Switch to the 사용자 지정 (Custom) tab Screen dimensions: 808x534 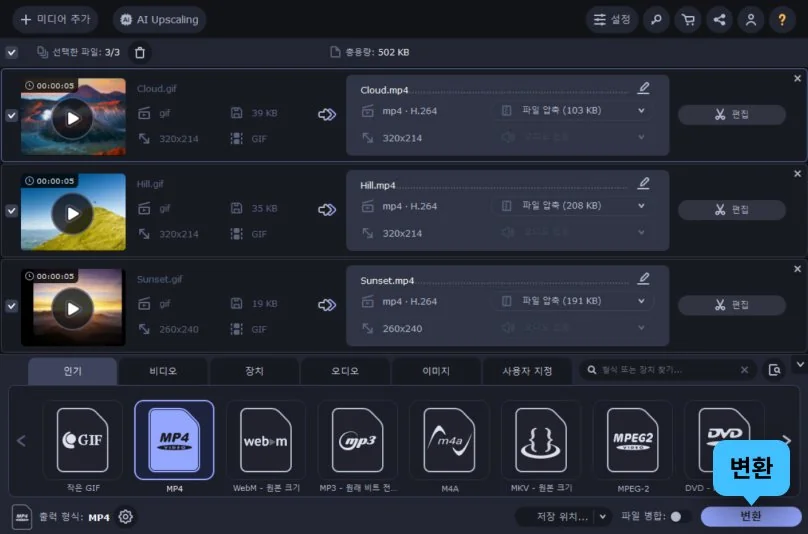tap(527, 371)
